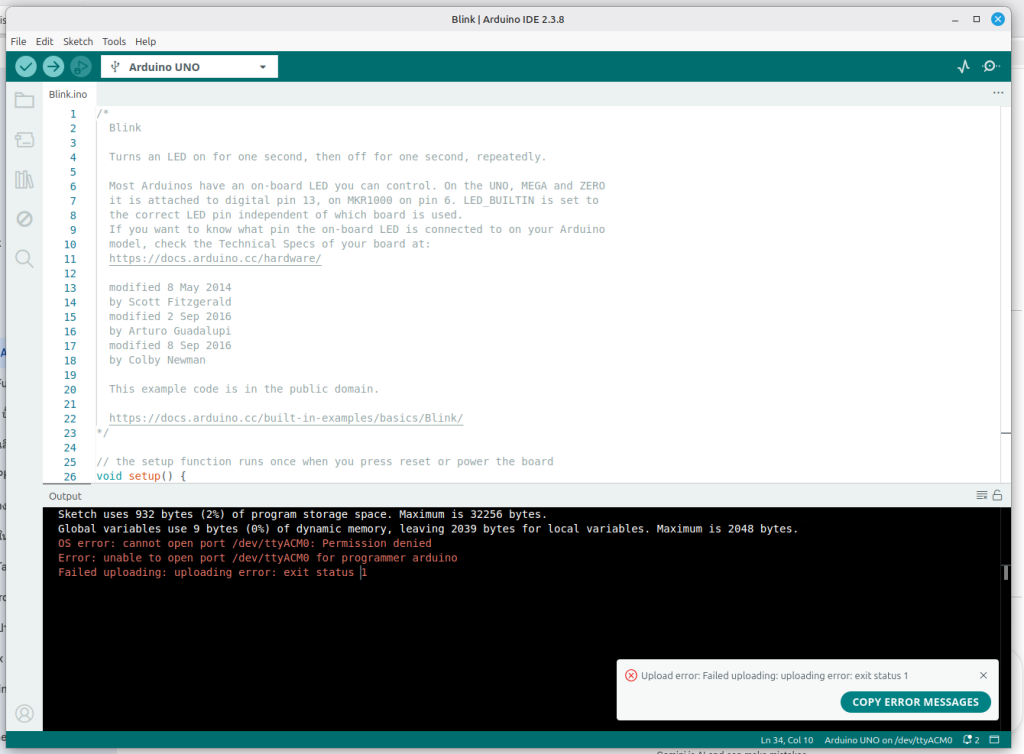
Task: Dismiss the upload error notification
Action: 984,676
